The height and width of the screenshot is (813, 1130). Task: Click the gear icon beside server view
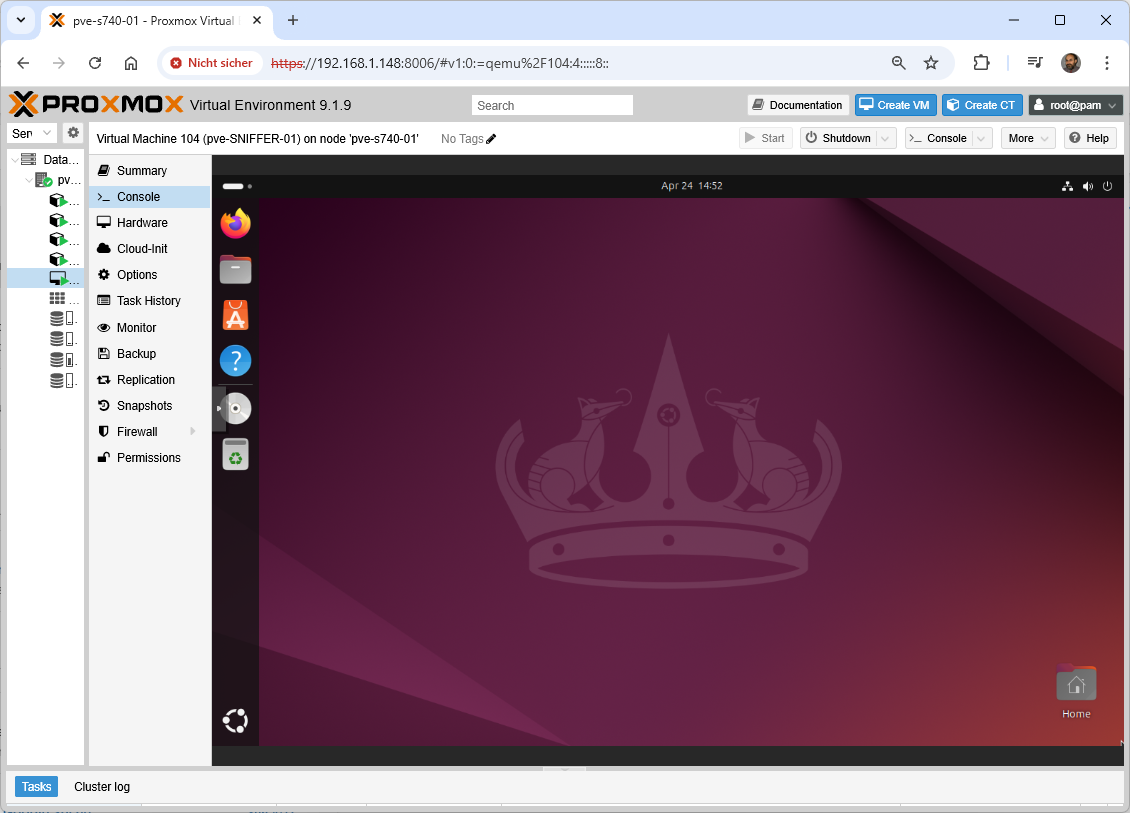point(73,133)
